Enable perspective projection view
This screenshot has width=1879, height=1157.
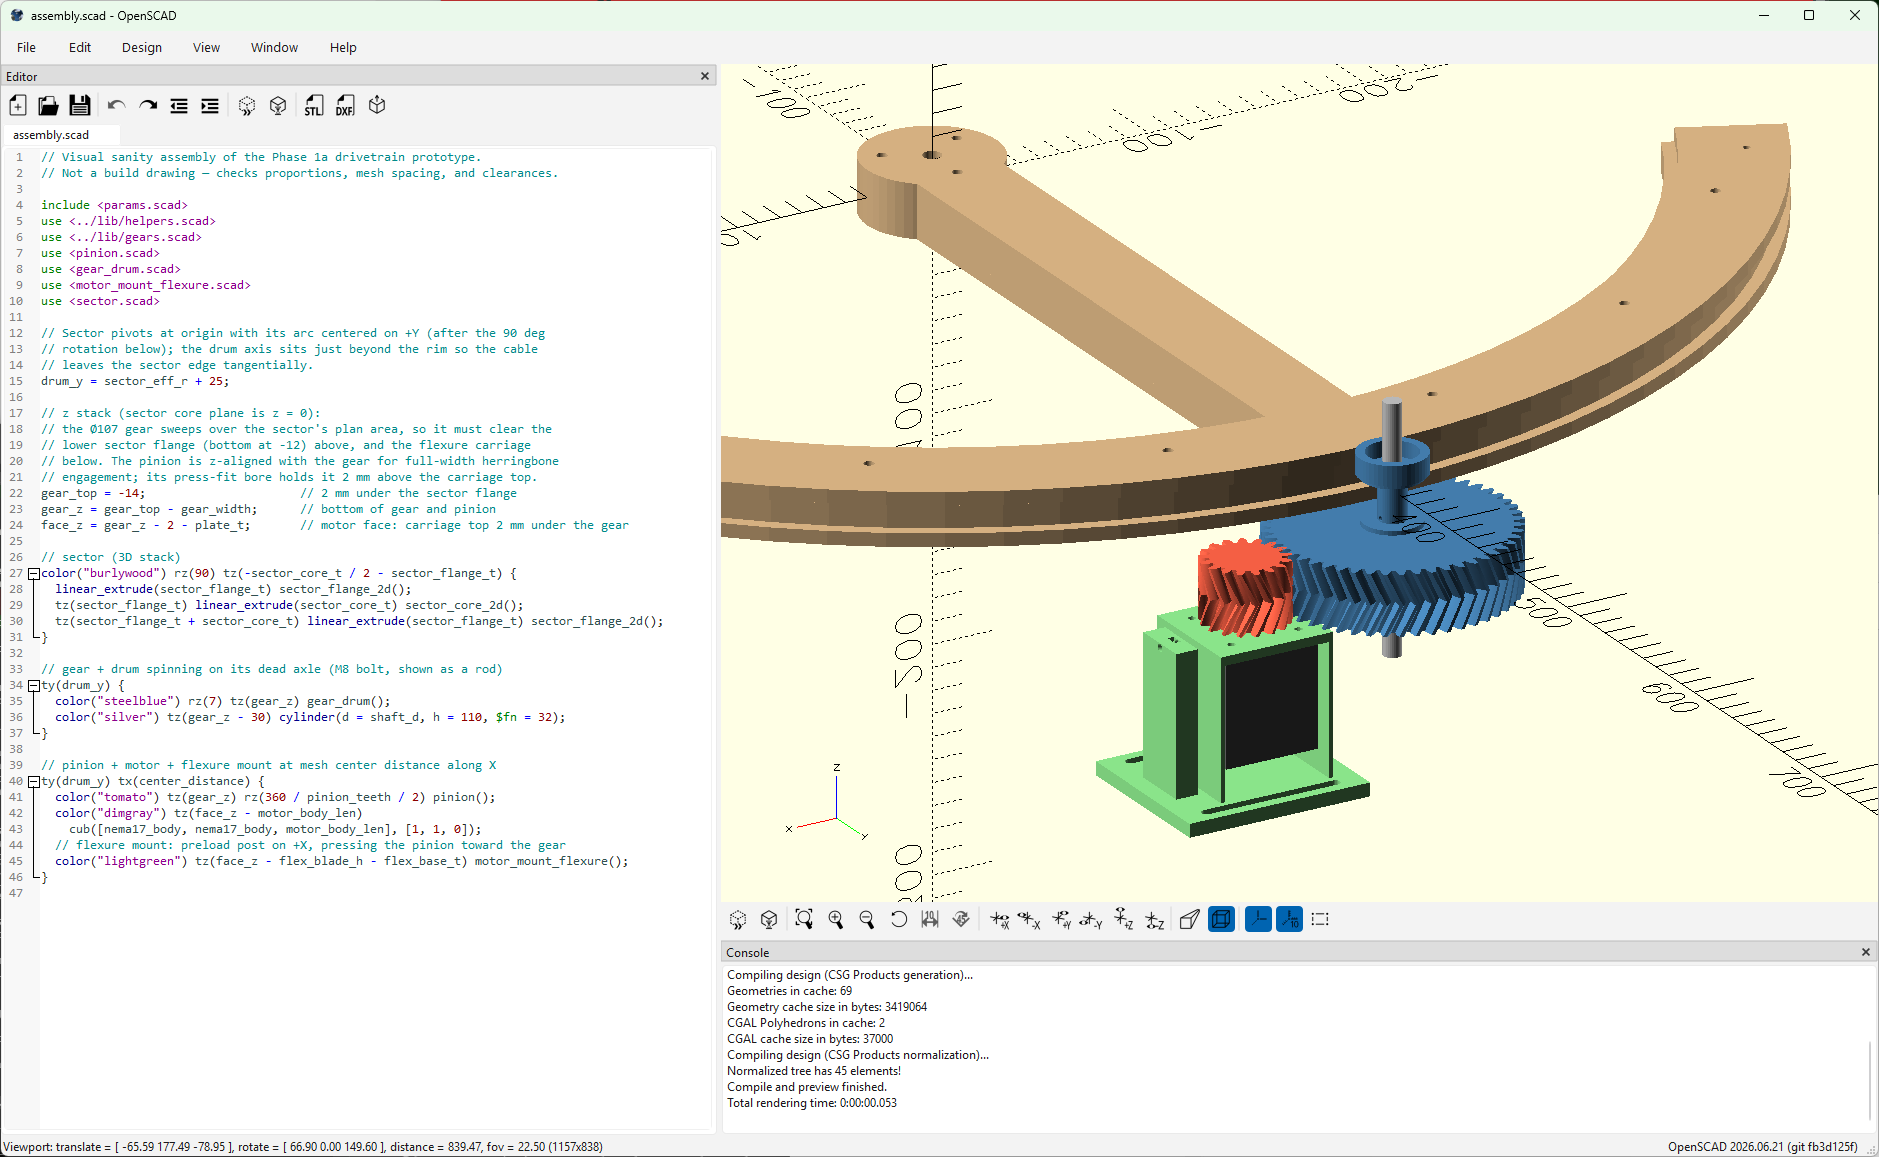point(1190,920)
